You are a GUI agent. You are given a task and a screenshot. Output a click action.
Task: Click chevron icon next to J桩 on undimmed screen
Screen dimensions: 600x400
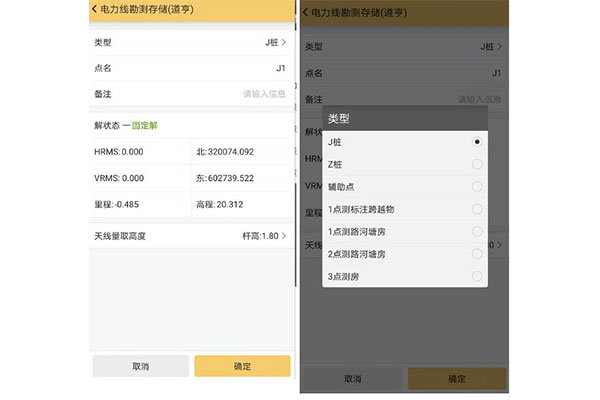284,43
